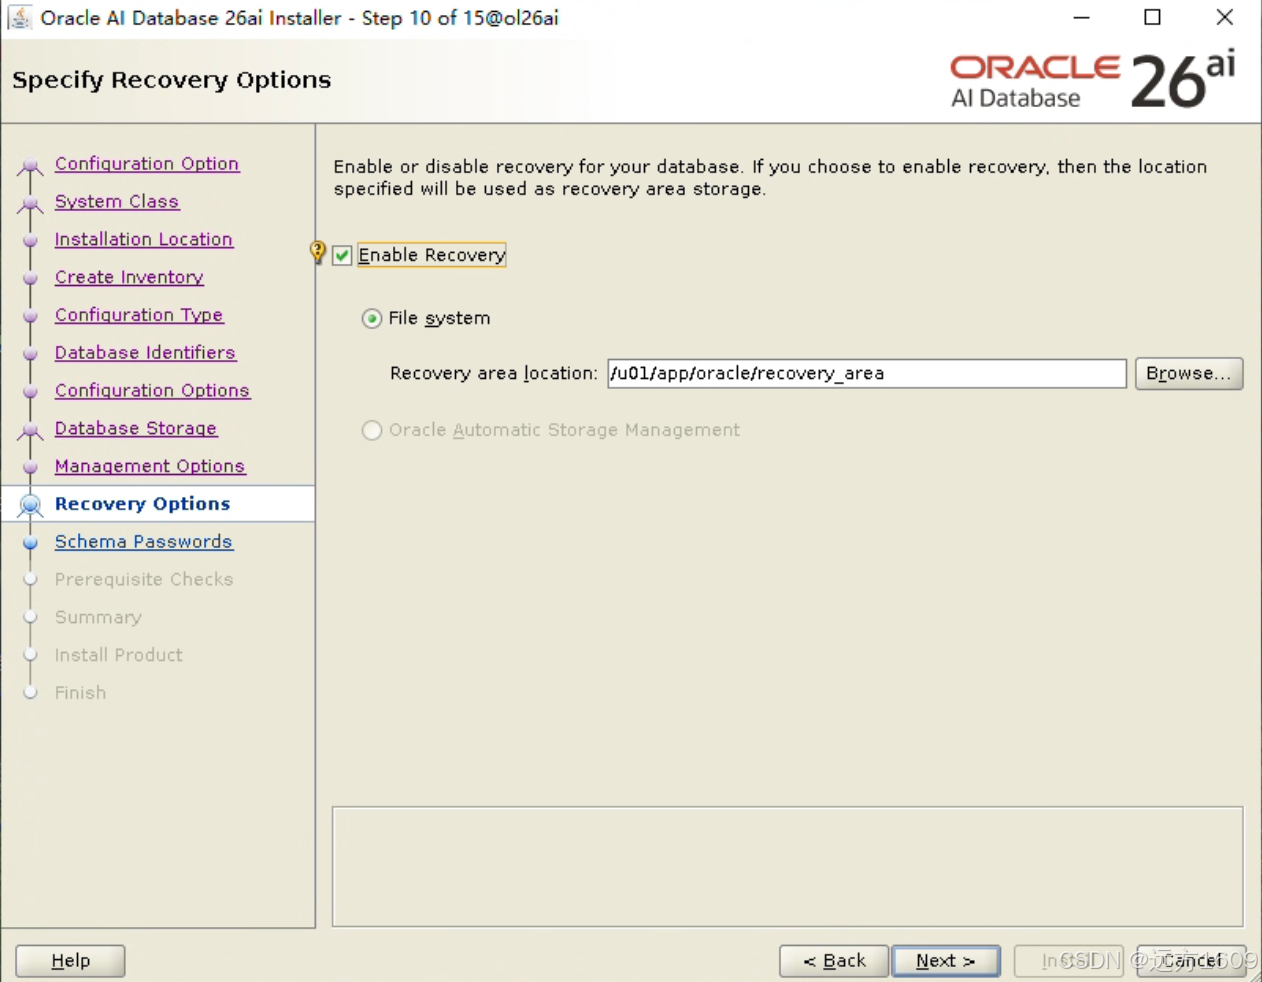Open the Database Identifiers step
Screen dimensions: 1262x982
(145, 352)
